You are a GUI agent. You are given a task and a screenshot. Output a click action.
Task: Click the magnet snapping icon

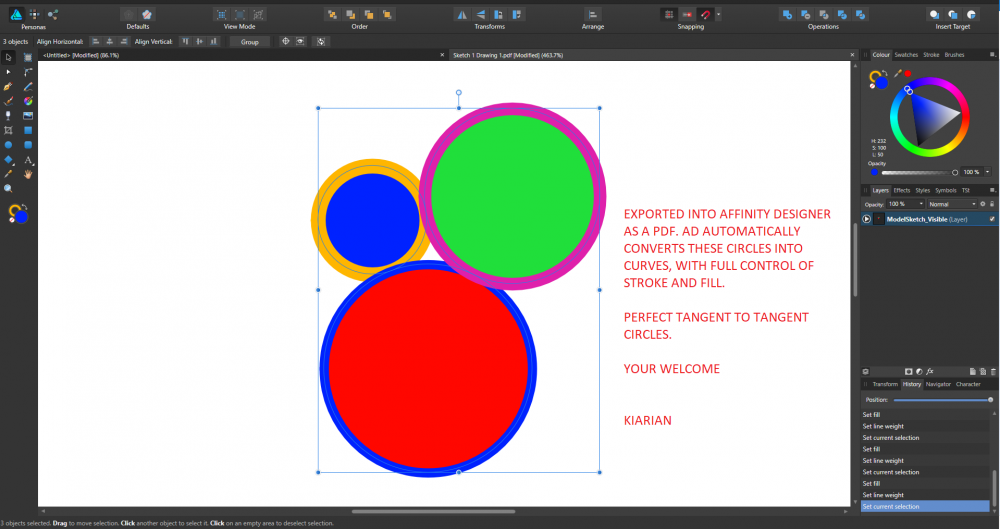pyautogui.click(x=705, y=15)
